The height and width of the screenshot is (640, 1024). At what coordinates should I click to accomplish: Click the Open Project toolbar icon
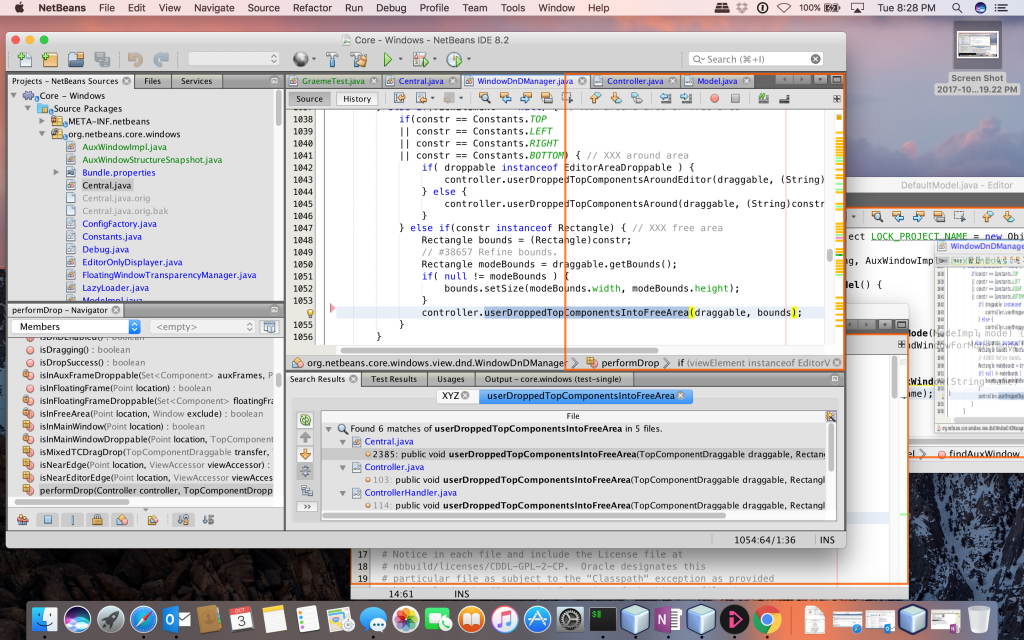(x=76, y=59)
